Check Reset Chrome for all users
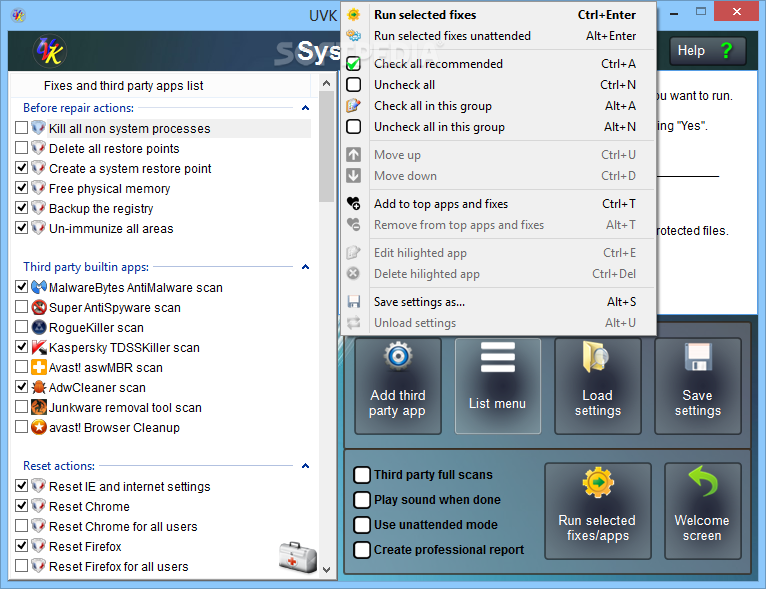The width and height of the screenshot is (766, 589). [x=21, y=526]
